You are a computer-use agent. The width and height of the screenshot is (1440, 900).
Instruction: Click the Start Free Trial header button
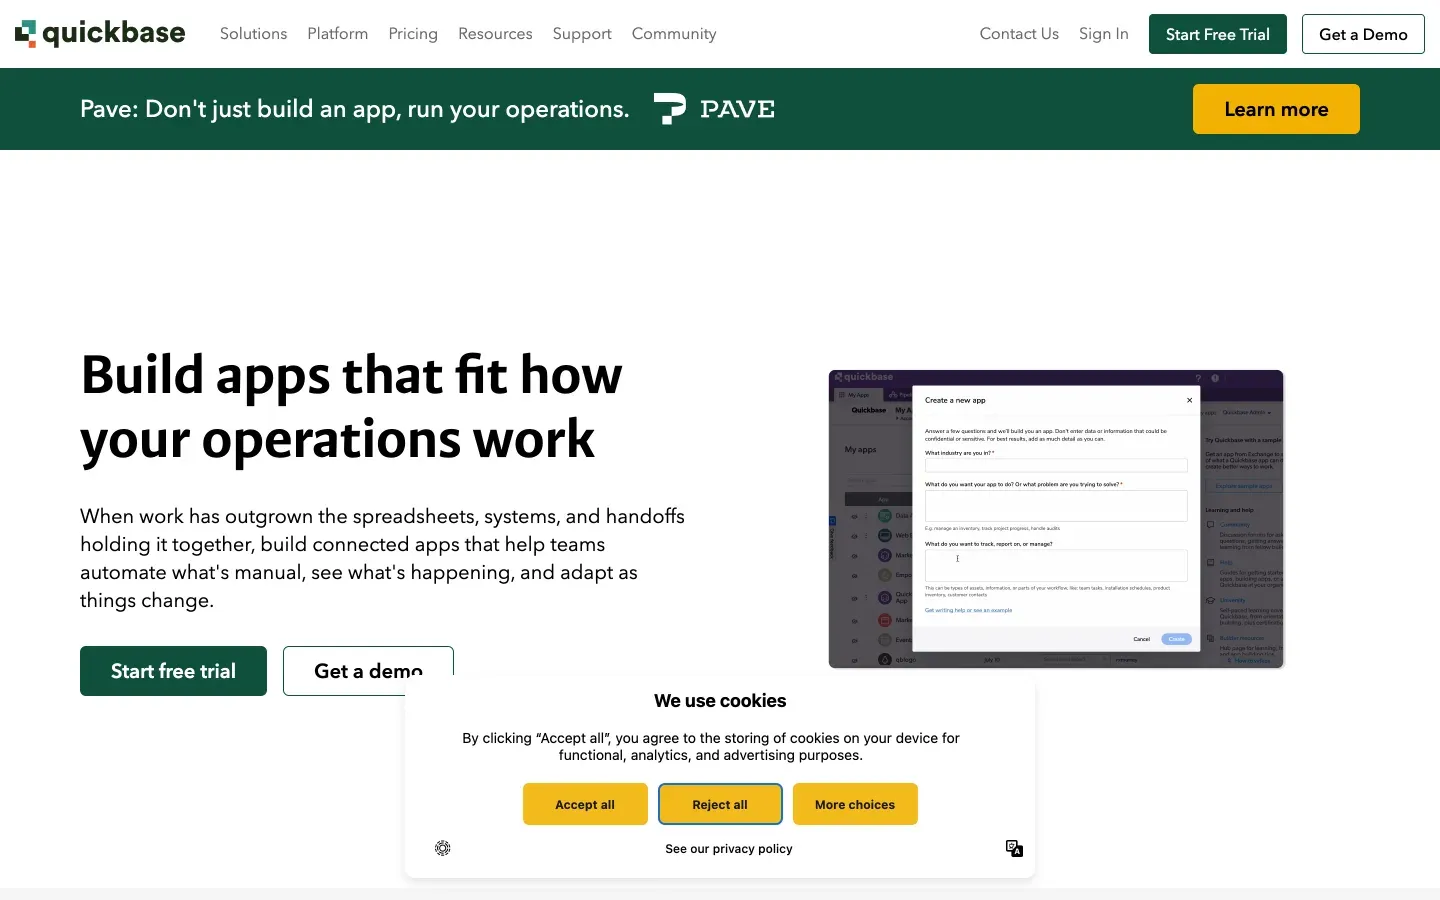pos(1218,34)
